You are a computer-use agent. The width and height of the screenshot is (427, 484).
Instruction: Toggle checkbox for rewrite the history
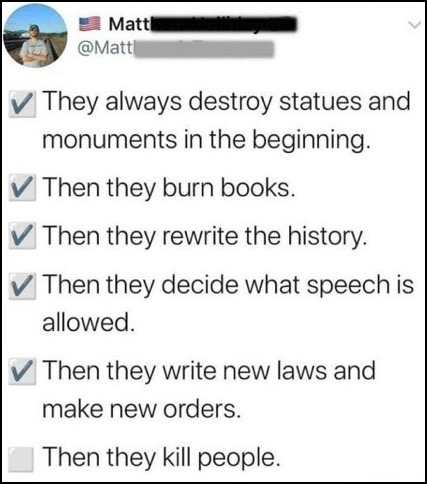(x=22, y=236)
